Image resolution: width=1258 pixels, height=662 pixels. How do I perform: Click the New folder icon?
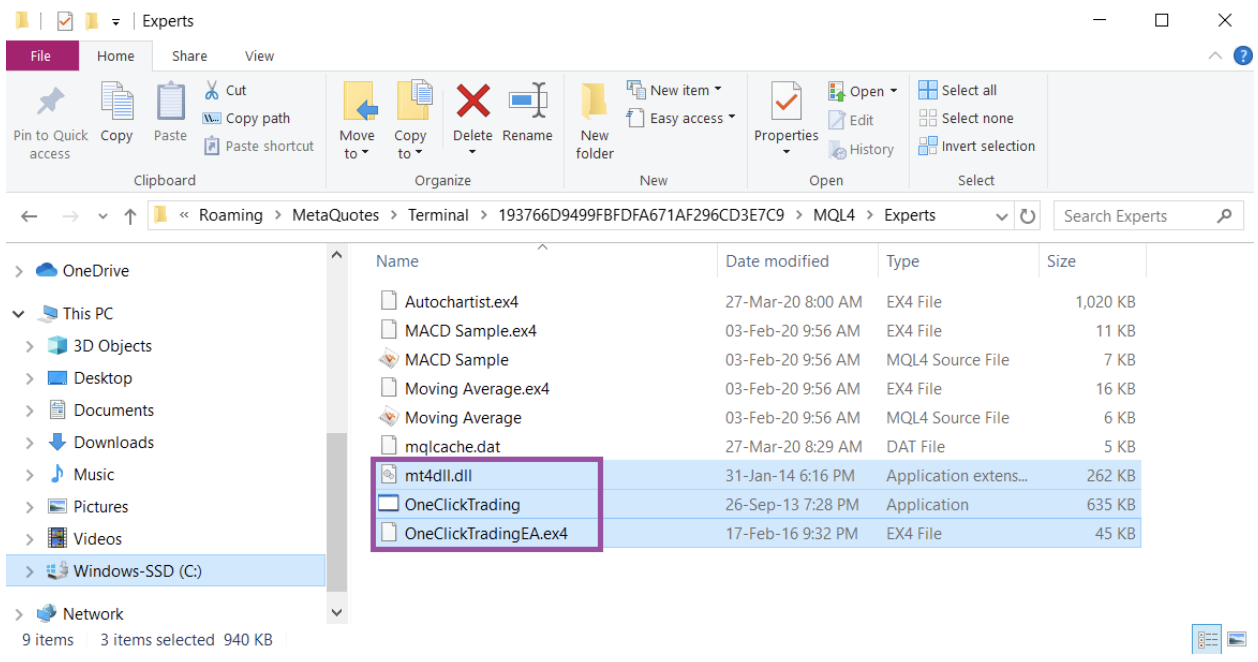[595, 102]
